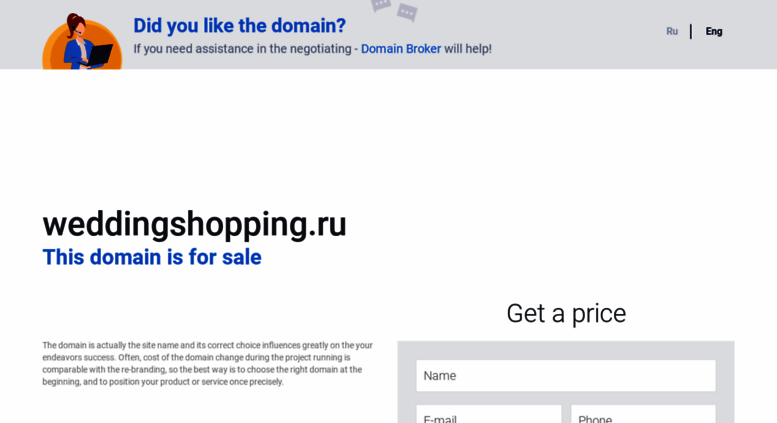The height and width of the screenshot is (423, 777).
Task: Click the negotiating assistance banner text
Action: (x=312, y=49)
